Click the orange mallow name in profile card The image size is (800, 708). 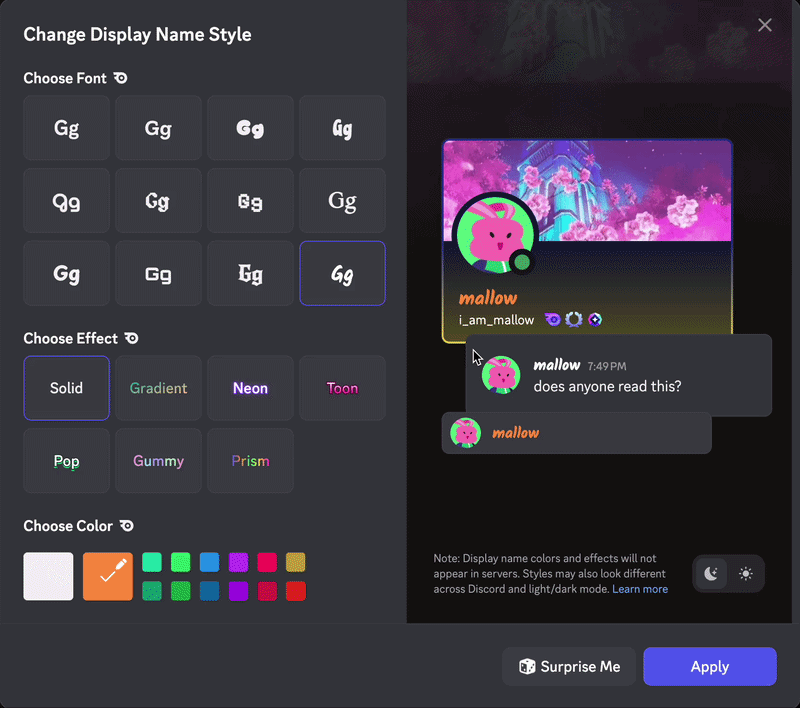[x=488, y=298]
